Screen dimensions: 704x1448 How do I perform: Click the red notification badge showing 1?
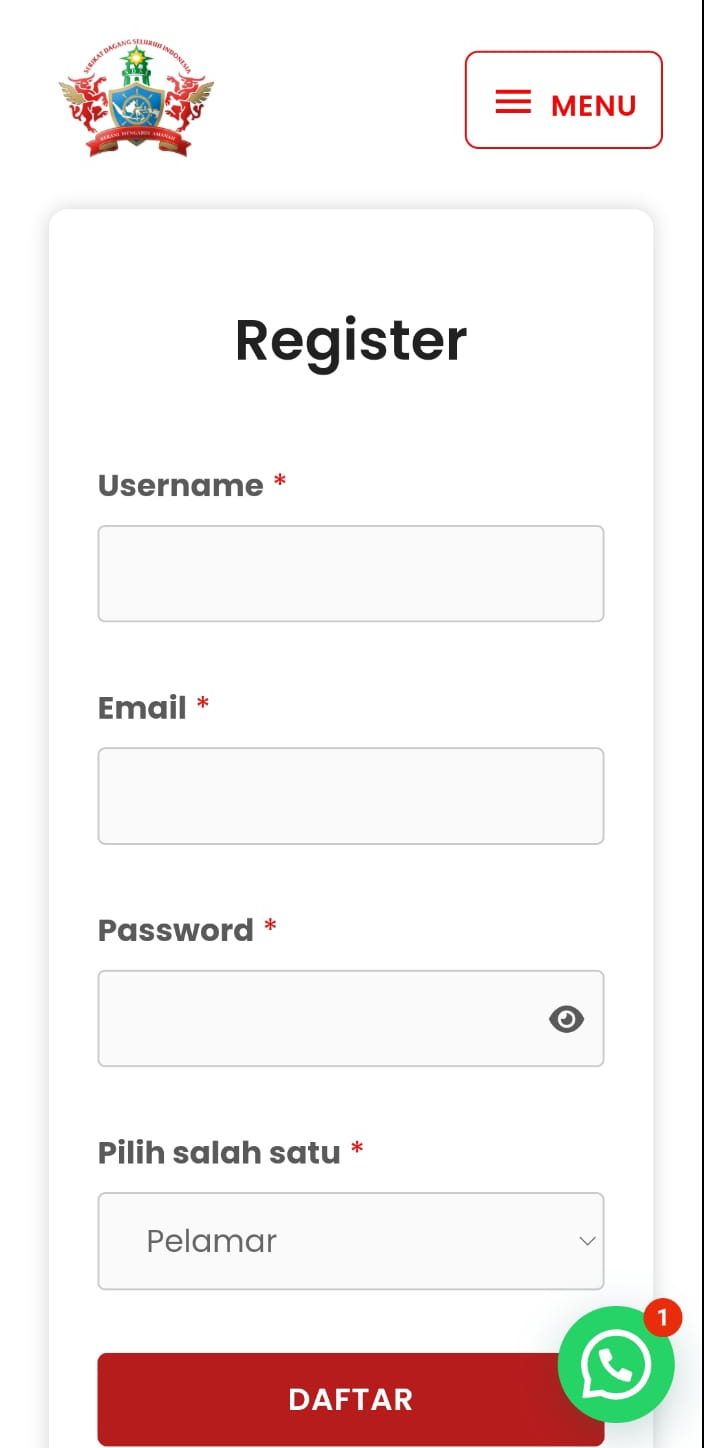[x=662, y=1317]
